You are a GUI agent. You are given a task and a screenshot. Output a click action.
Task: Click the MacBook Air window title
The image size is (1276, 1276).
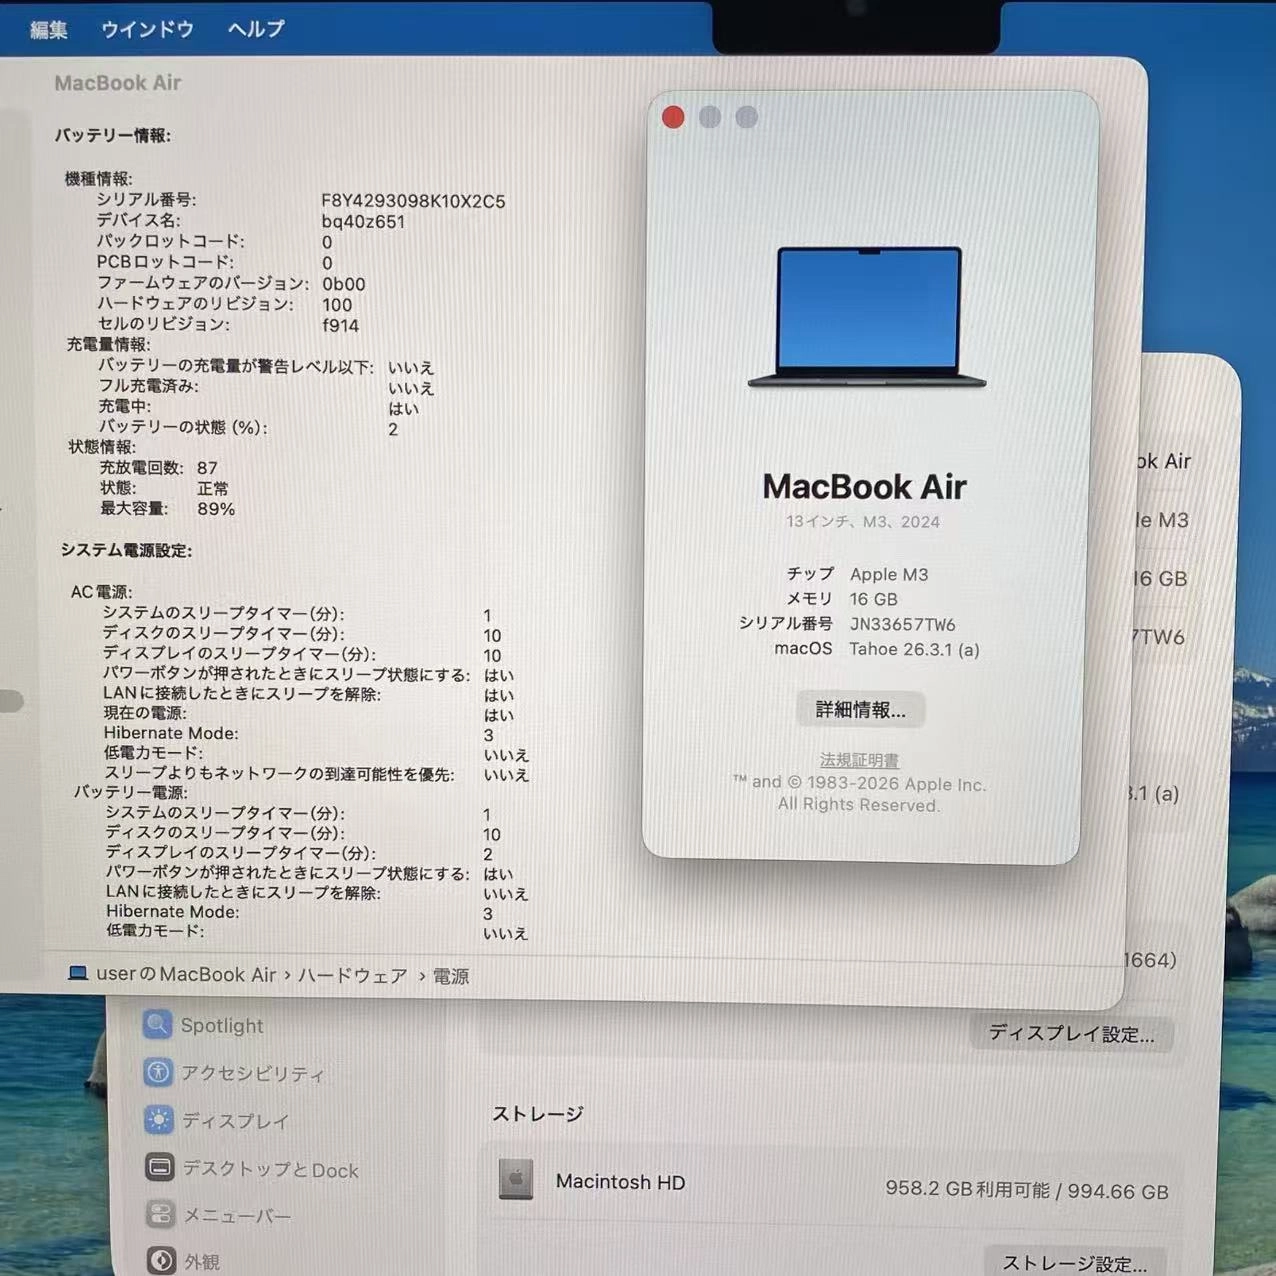click(117, 83)
